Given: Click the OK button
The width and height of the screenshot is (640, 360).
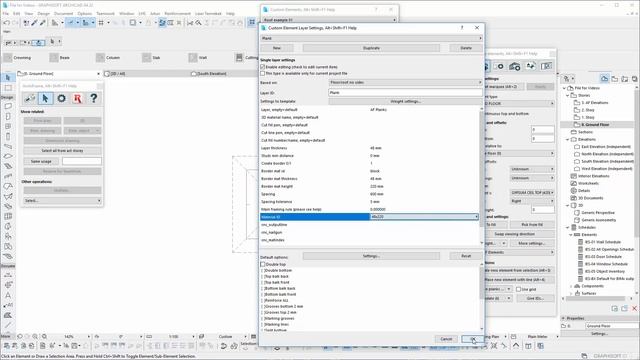Looking at the screenshot, I should coord(472,339).
